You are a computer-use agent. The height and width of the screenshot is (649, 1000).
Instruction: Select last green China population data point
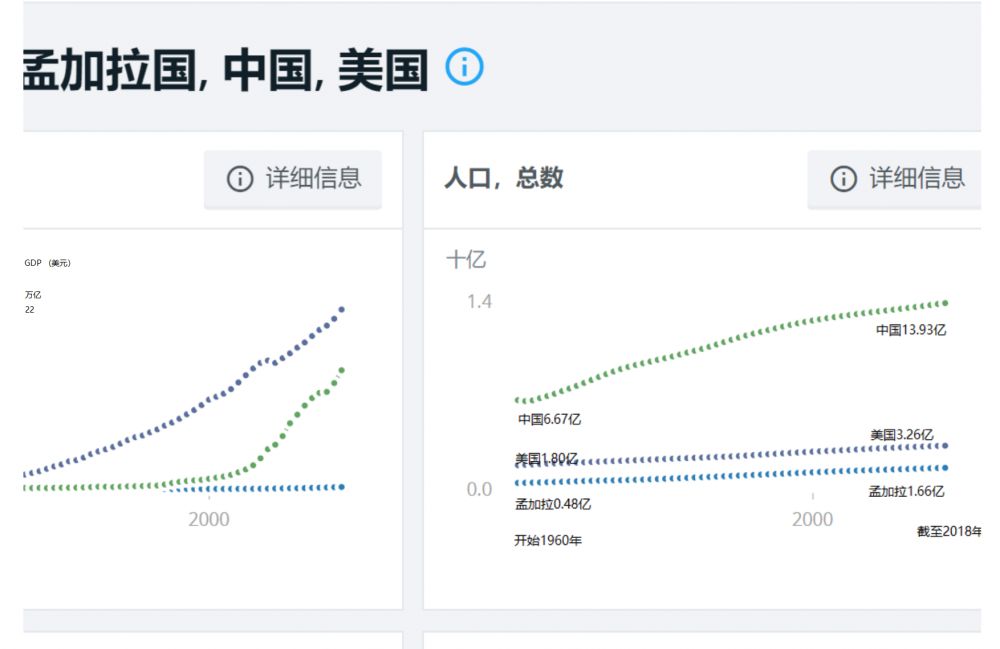click(x=945, y=303)
